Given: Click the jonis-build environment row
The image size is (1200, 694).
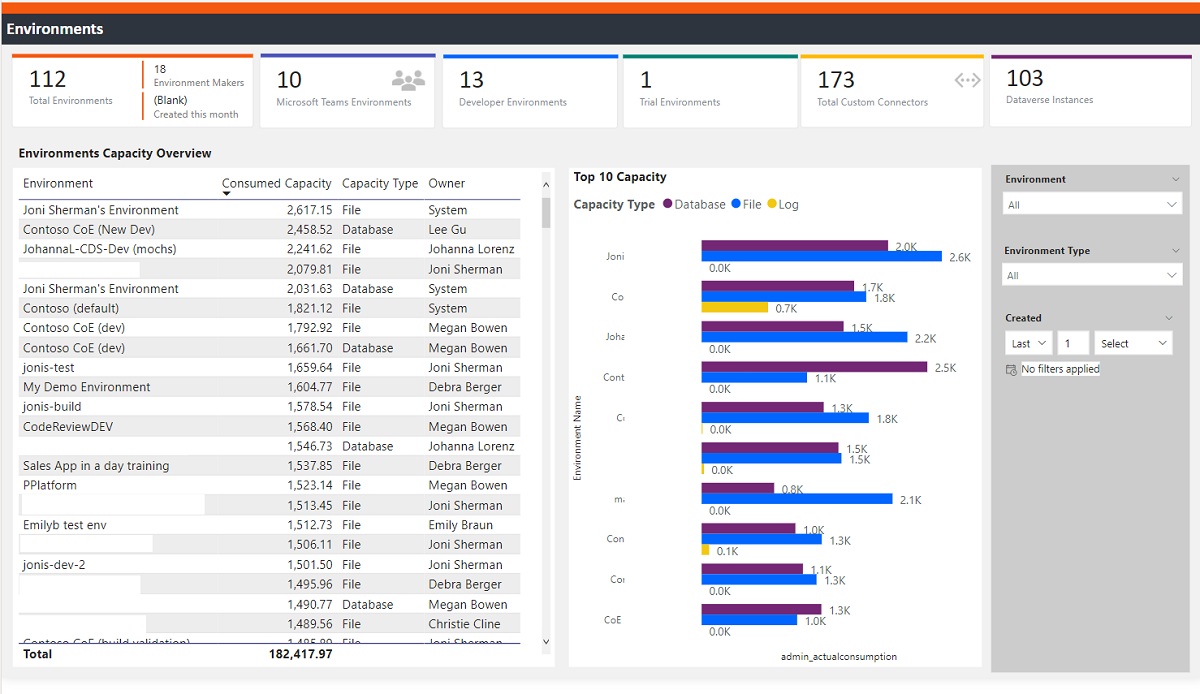Looking at the screenshot, I should (270, 407).
